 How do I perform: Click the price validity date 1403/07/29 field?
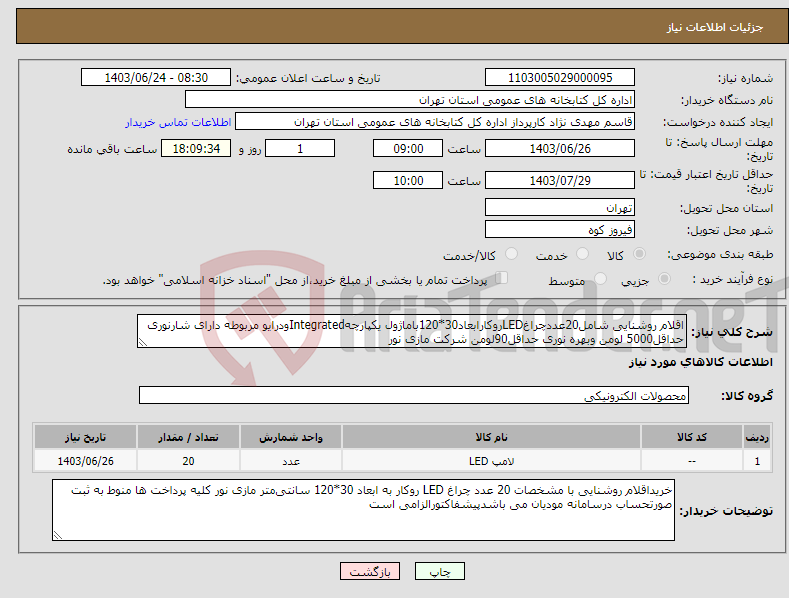click(x=560, y=180)
